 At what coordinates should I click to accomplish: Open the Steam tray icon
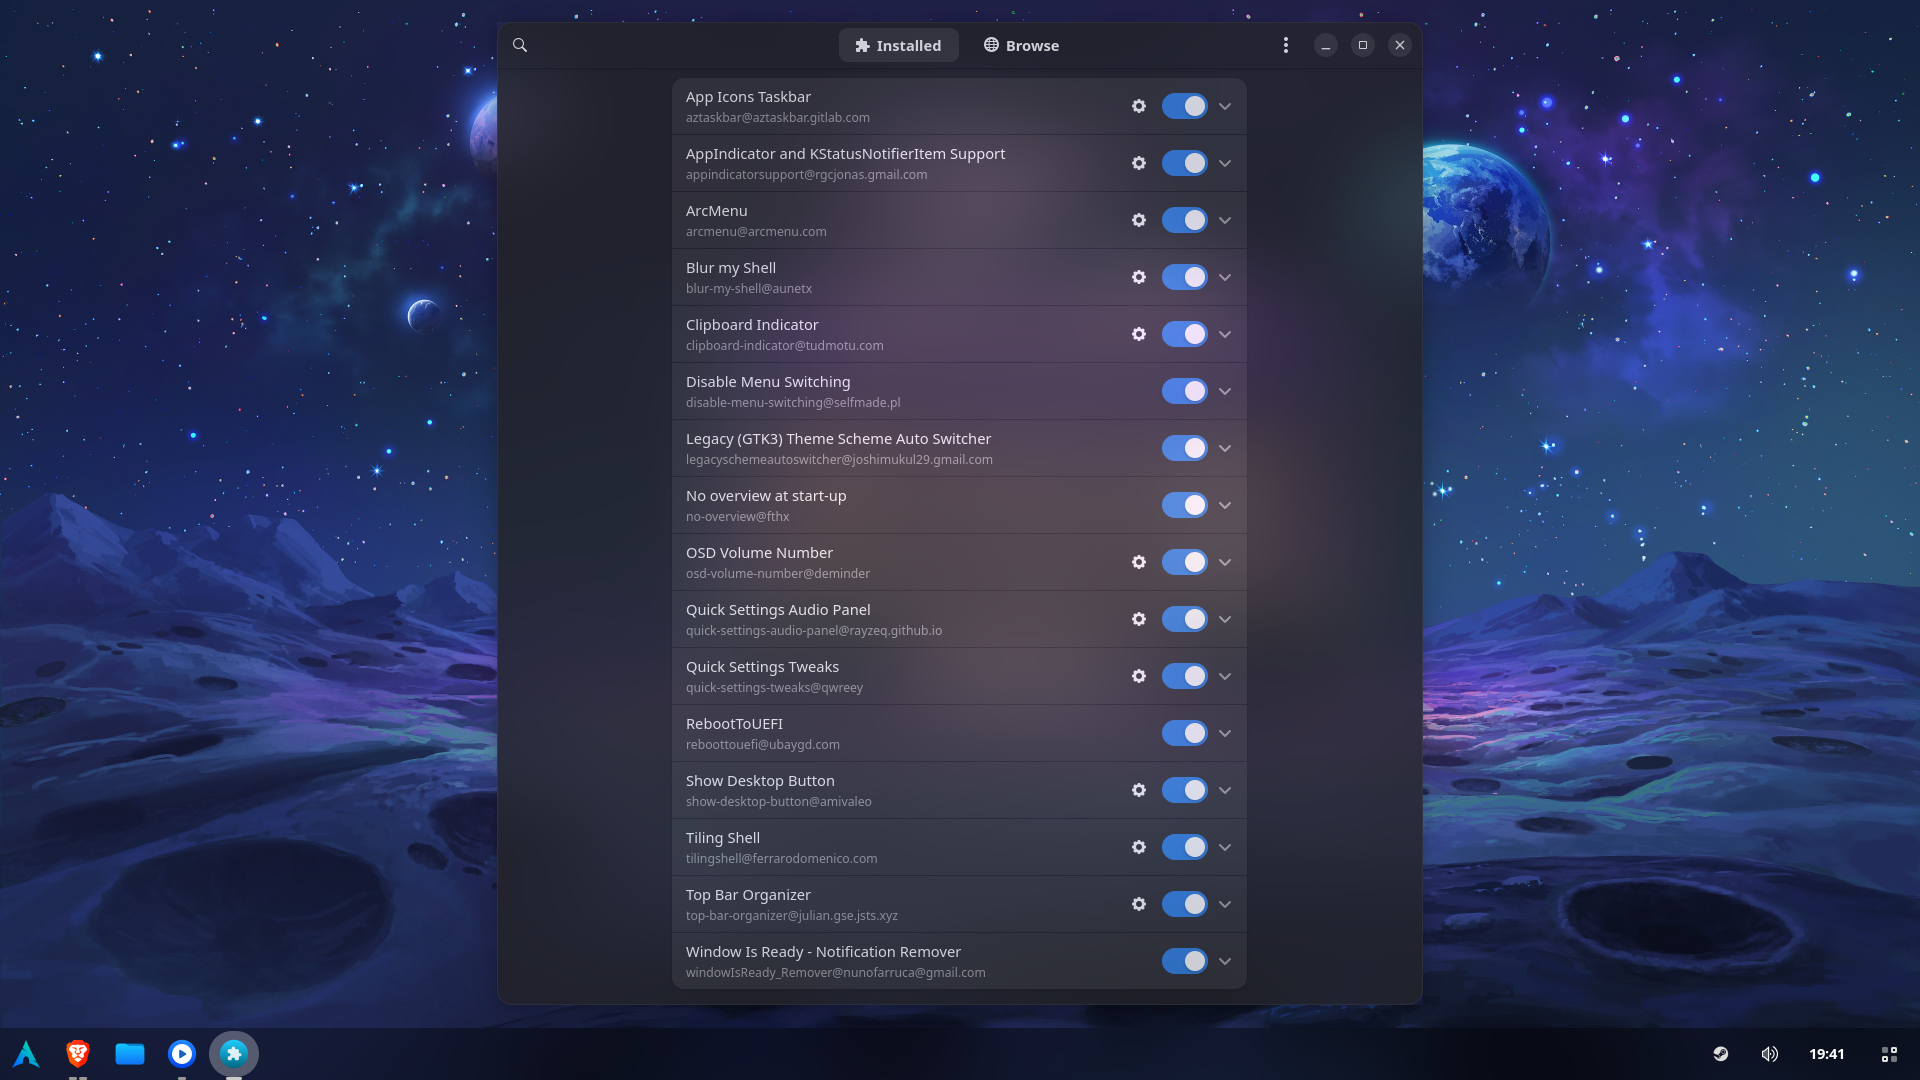point(1721,1054)
